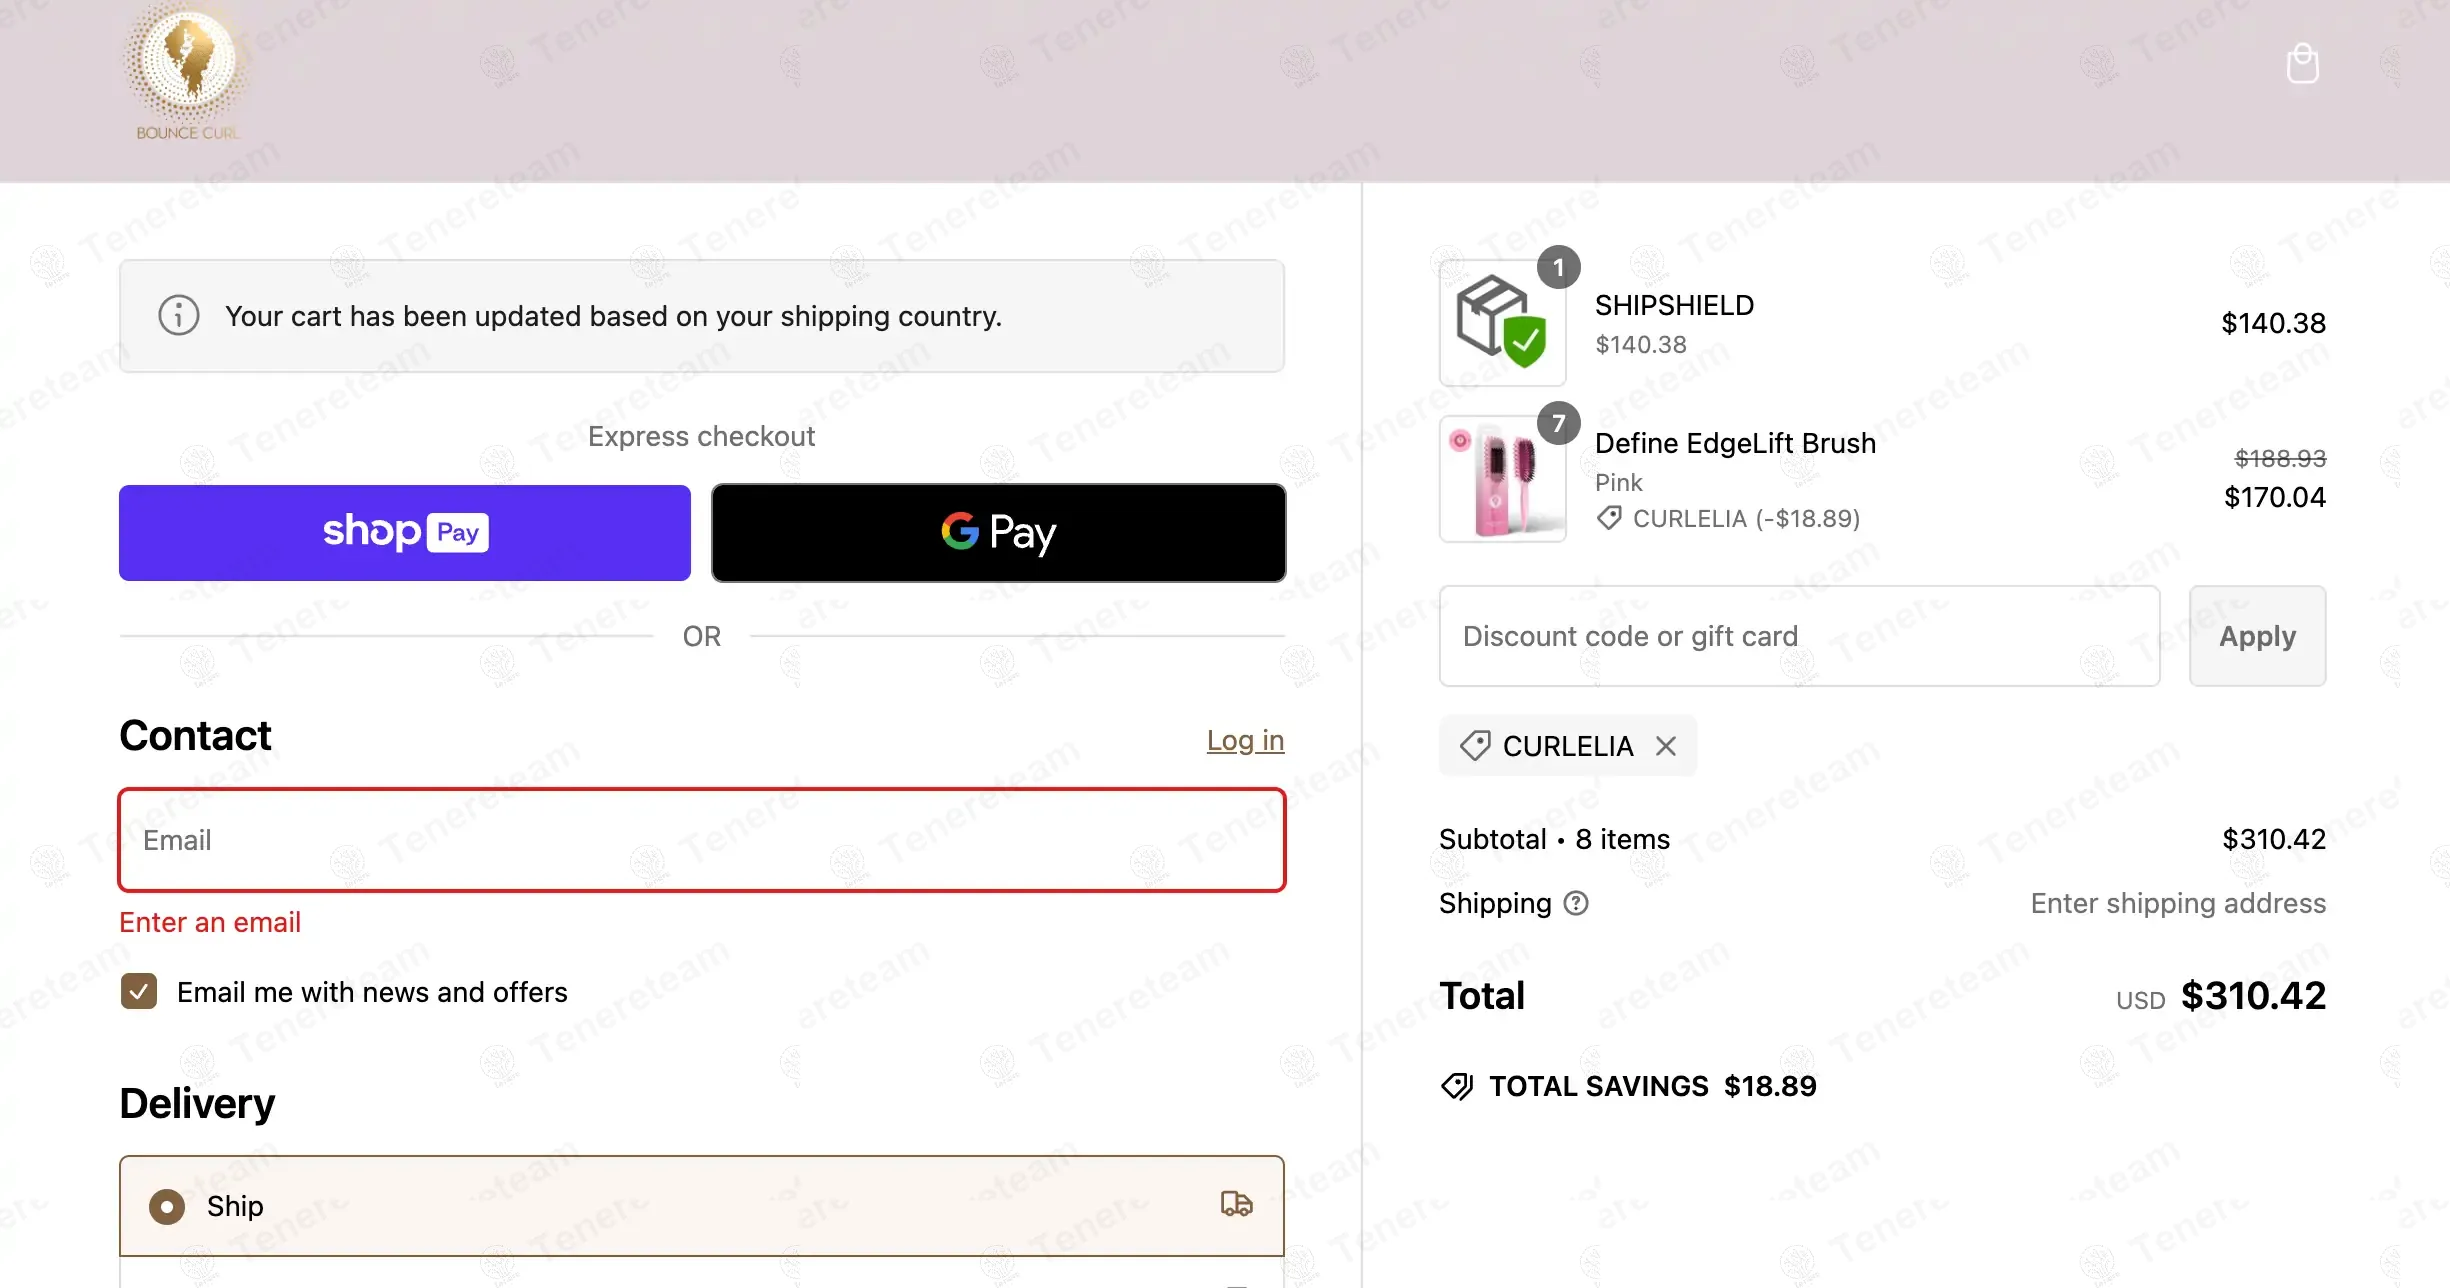Check out using Google Pay
This screenshot has height=1288, width=2450.
tap(998, 532)
